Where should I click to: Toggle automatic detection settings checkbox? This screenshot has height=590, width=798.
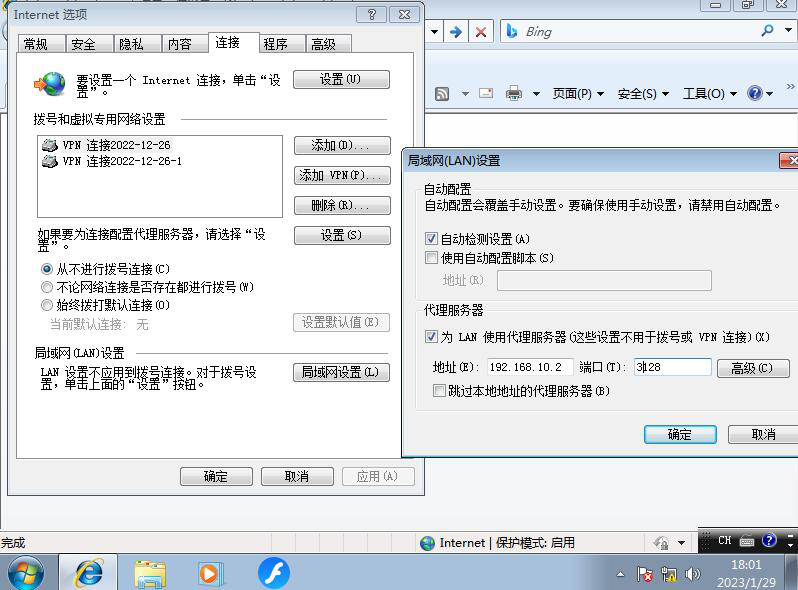pos(431,239)
